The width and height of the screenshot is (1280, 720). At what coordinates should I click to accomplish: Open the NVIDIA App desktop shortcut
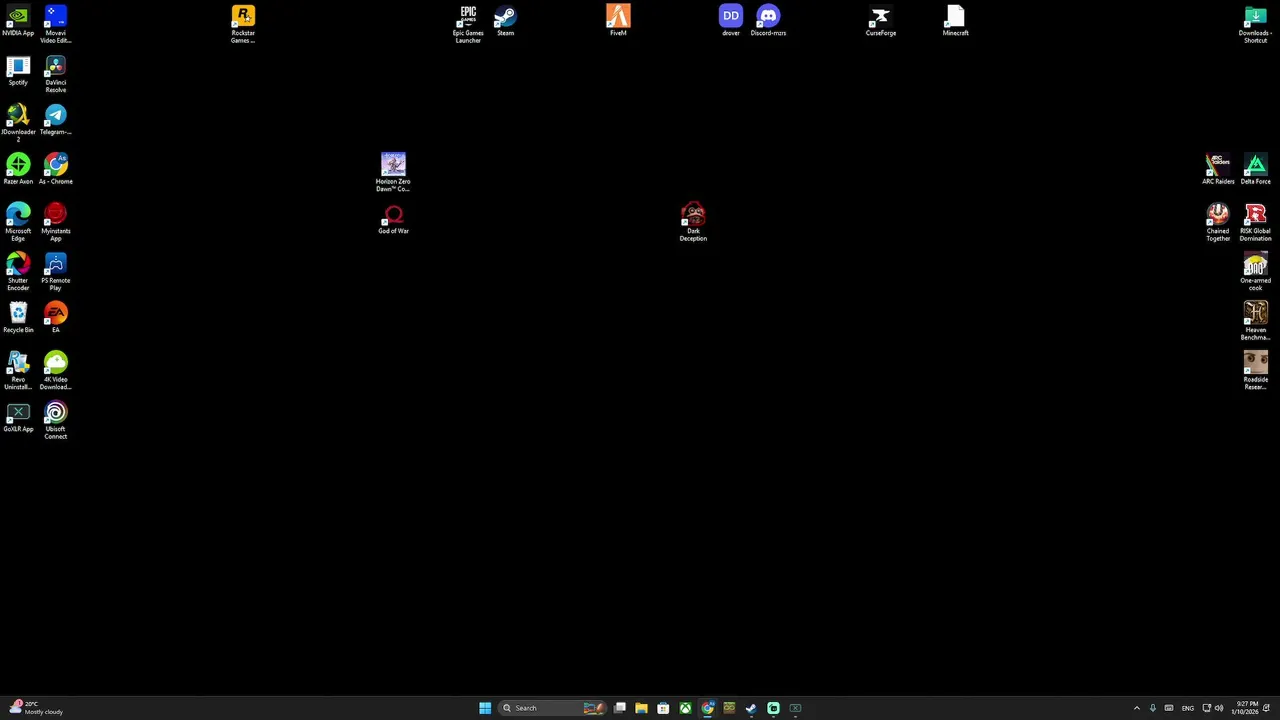coord(18,21)
